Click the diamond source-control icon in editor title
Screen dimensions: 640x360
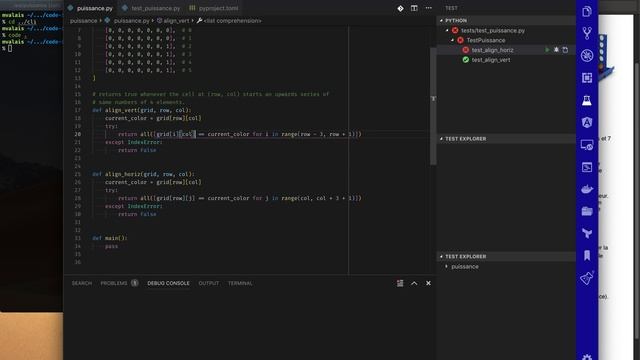tap(400, 8)
